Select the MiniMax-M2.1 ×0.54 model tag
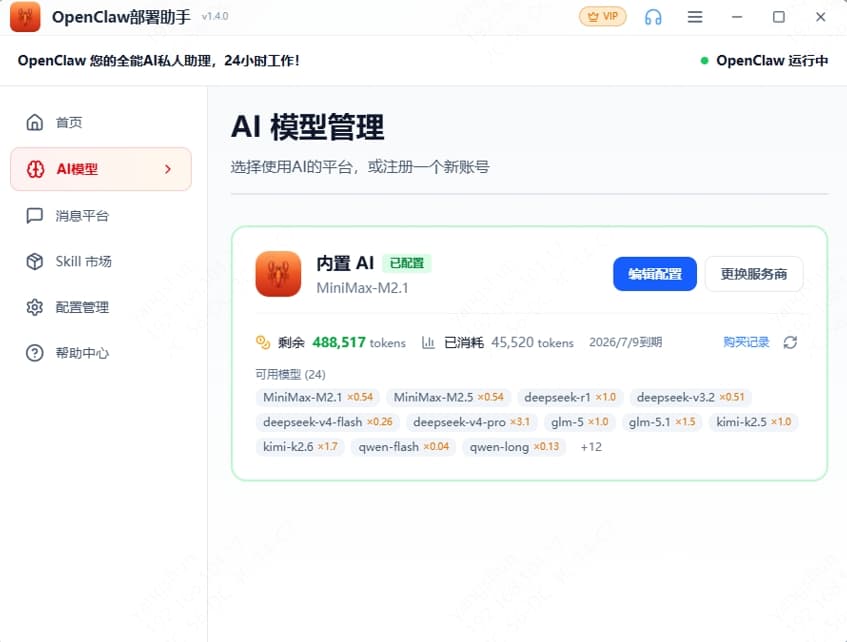This screenshot has height=642, width=847. pos(318,397)
